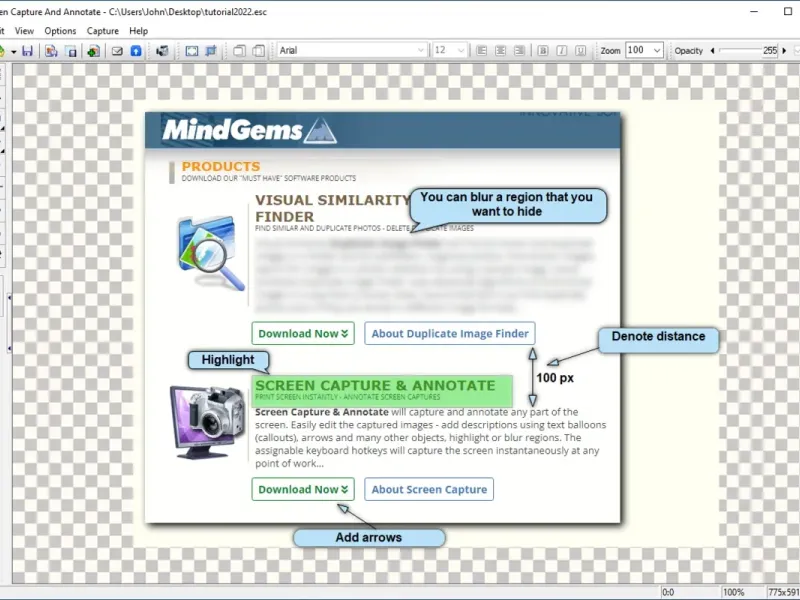Click 'About Screen Capture' button
Image resolution: width=800 pixels, height=600 pixels.
click(x=429, y=489)
